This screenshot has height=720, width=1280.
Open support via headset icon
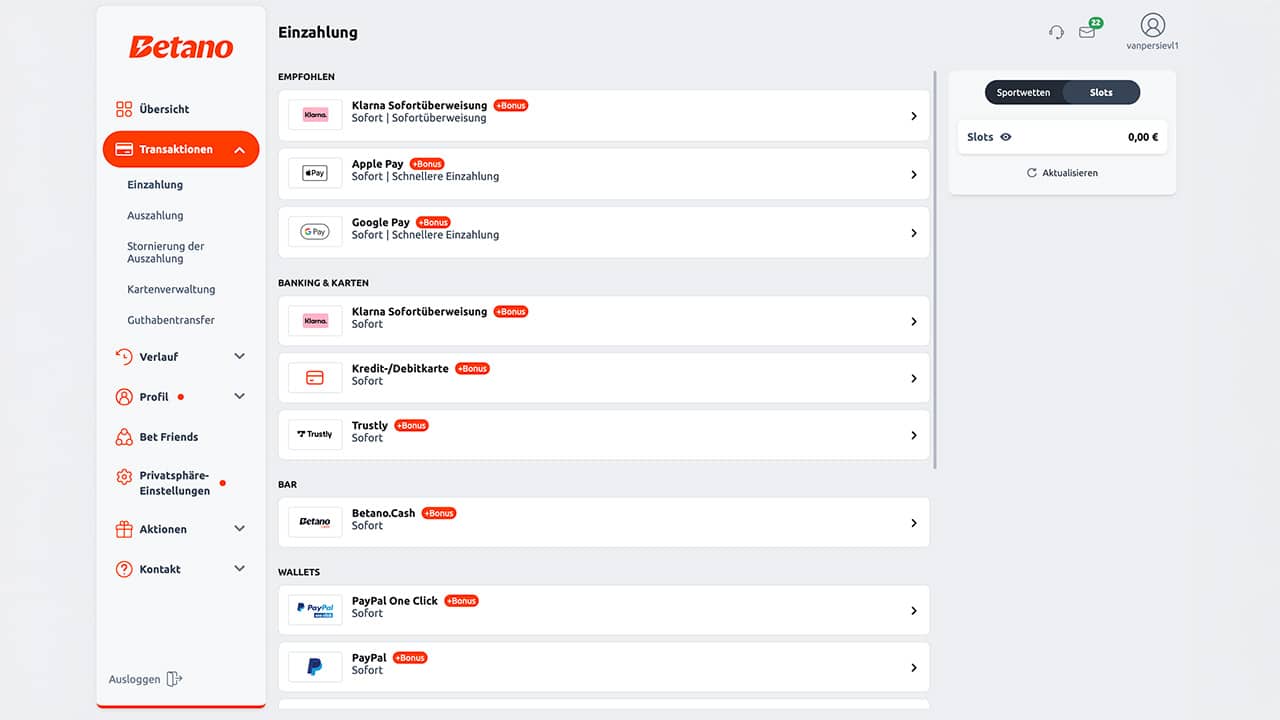click(1056, 32)
